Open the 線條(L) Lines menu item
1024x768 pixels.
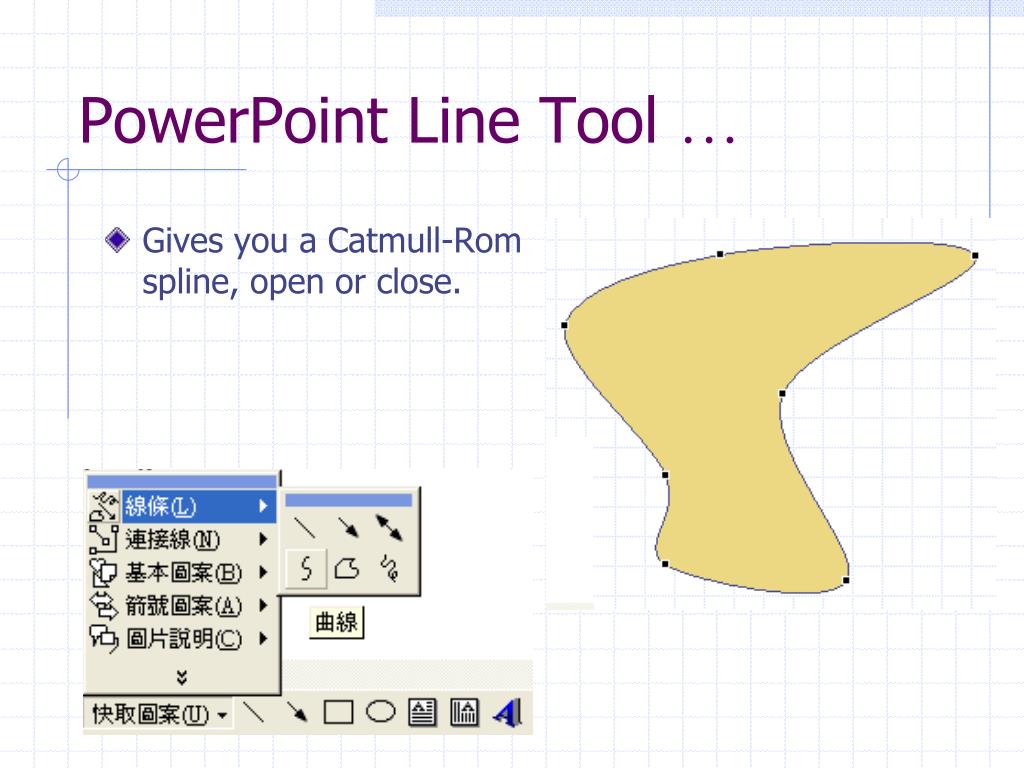pyautogui.click(x=182, y=506)
